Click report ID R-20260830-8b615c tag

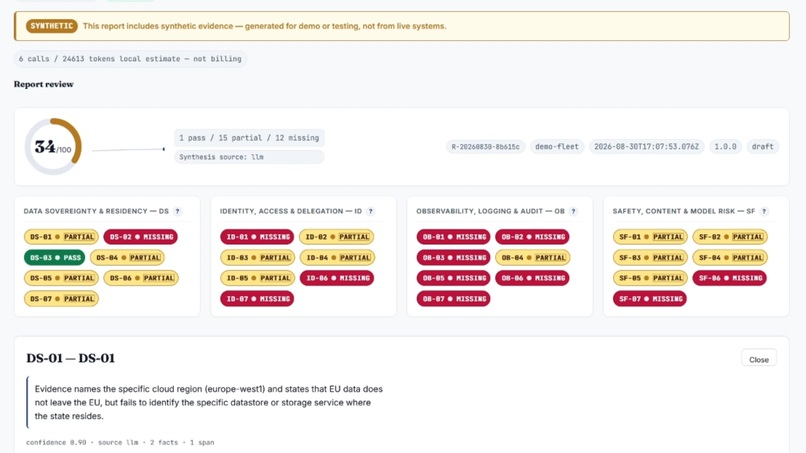[485, 147]
